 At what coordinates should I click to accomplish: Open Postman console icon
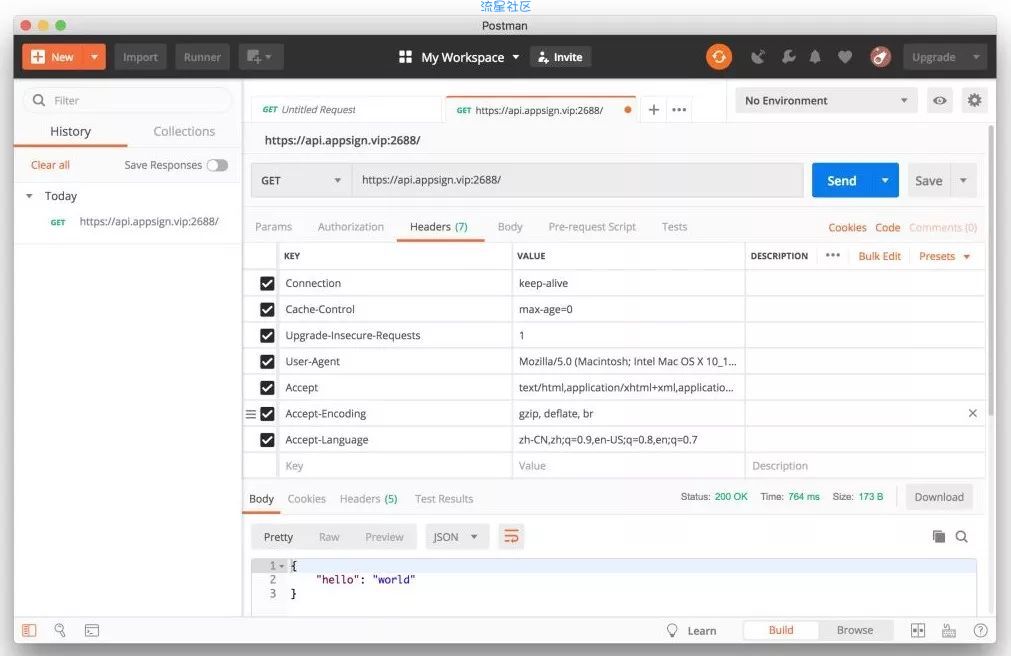pos(92,630)
